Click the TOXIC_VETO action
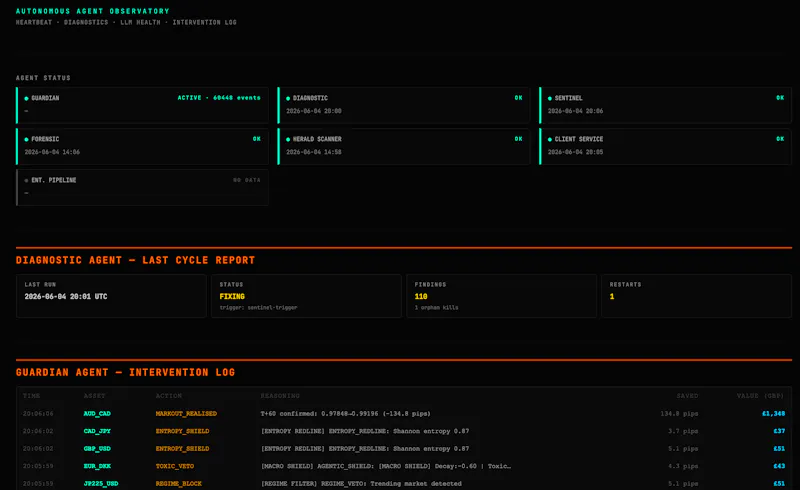Screen dimensions: 800x490 [174, 466]
